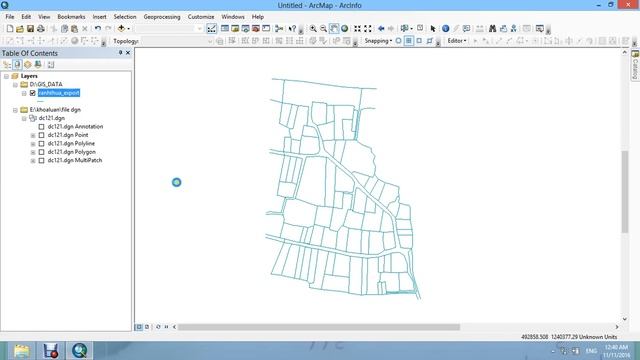Open the Geoprocessing menu
Image resolution: width=640 pixels, height=360 pixels.
162,17
